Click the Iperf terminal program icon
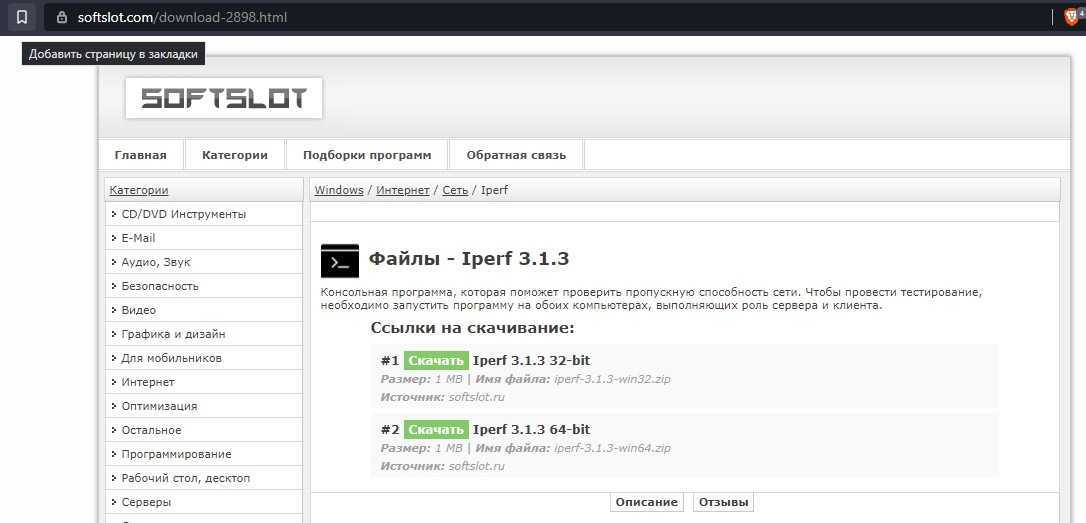Screen dimensions: 1086x523 click(340, 261)
